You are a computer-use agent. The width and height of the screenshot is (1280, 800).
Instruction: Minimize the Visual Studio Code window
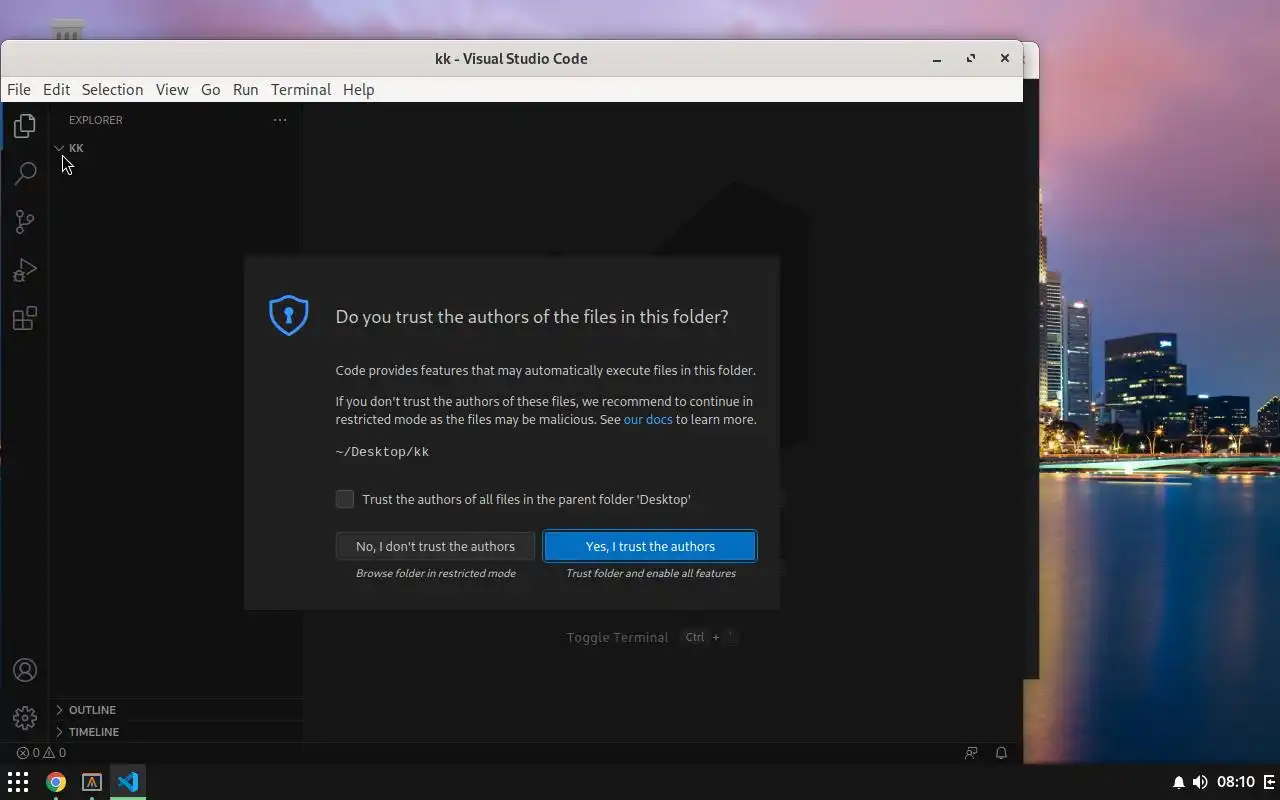tap(937, 58)
